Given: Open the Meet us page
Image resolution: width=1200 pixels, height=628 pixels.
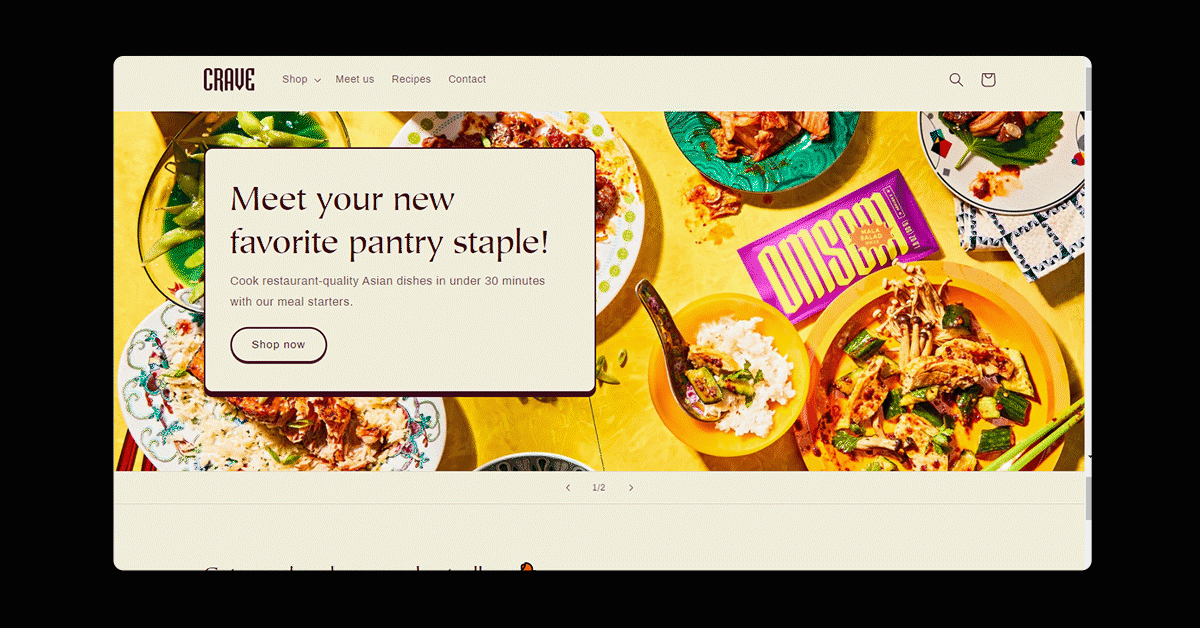Looking at the screenshot, I should click(355, 80).
